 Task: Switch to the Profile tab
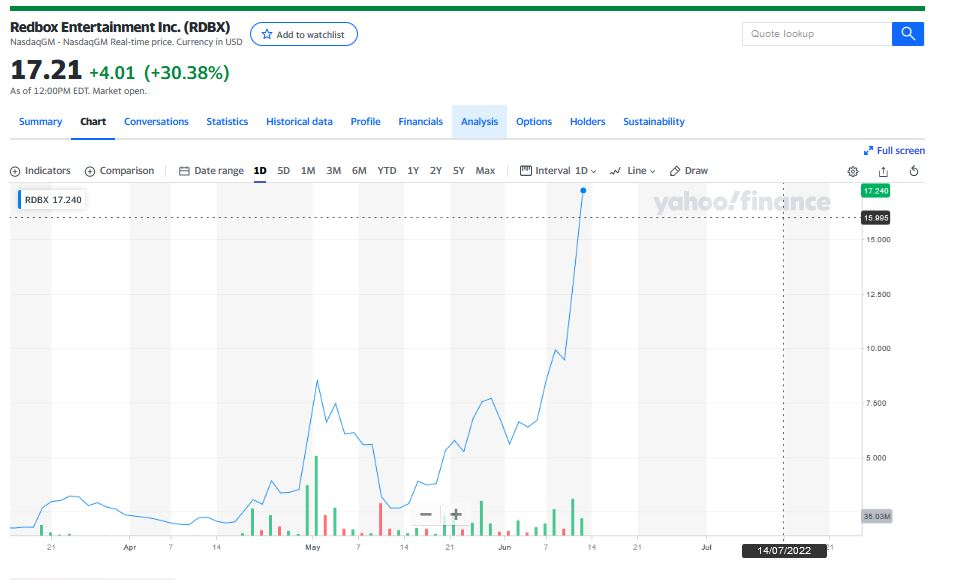pyautogui.click(x=365, y=122)
